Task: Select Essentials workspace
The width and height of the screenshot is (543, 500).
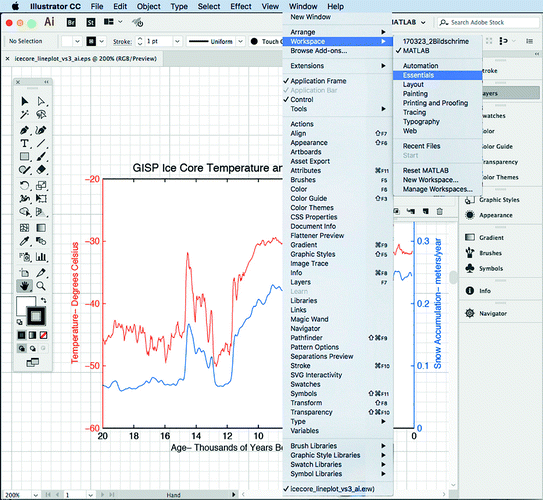Action: coord(438,75)
